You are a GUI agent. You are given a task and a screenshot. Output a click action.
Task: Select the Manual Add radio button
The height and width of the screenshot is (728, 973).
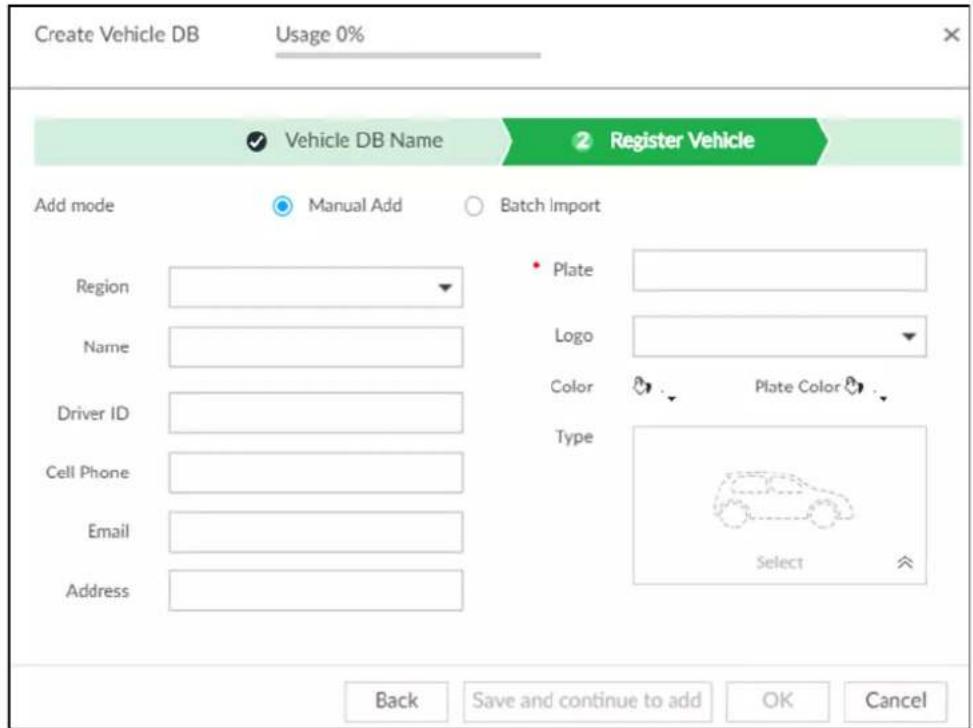coord(282,205)
